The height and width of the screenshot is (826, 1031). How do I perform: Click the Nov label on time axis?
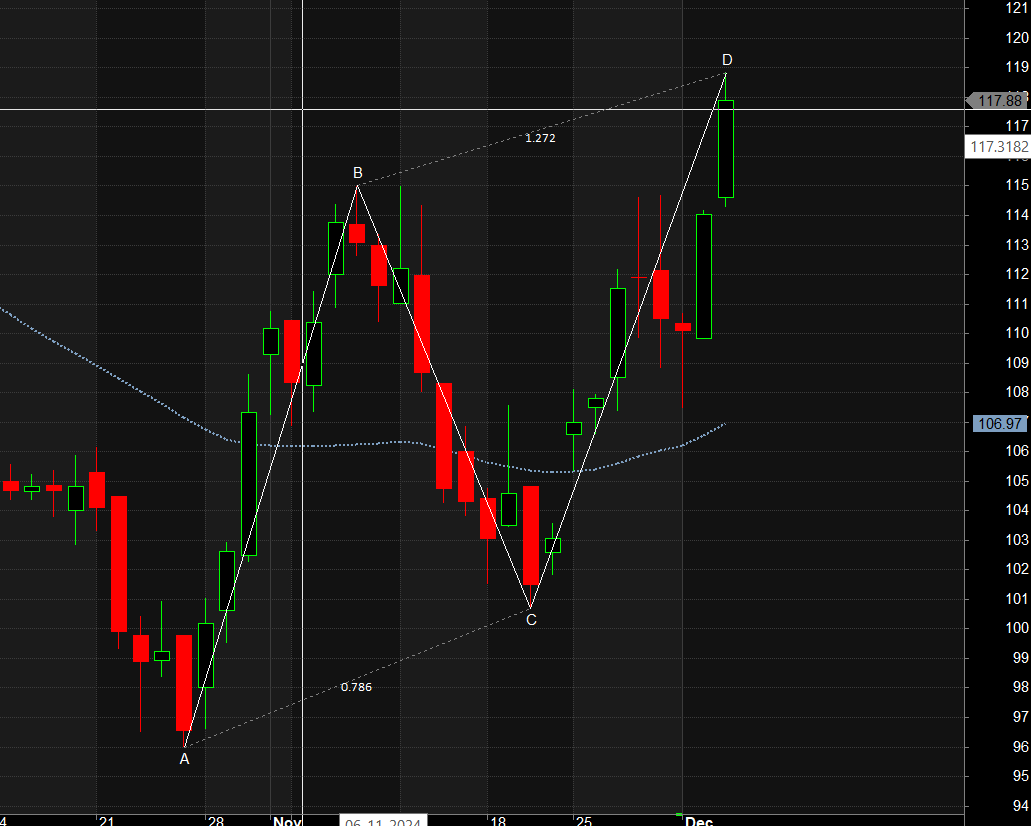click(287, 820)
